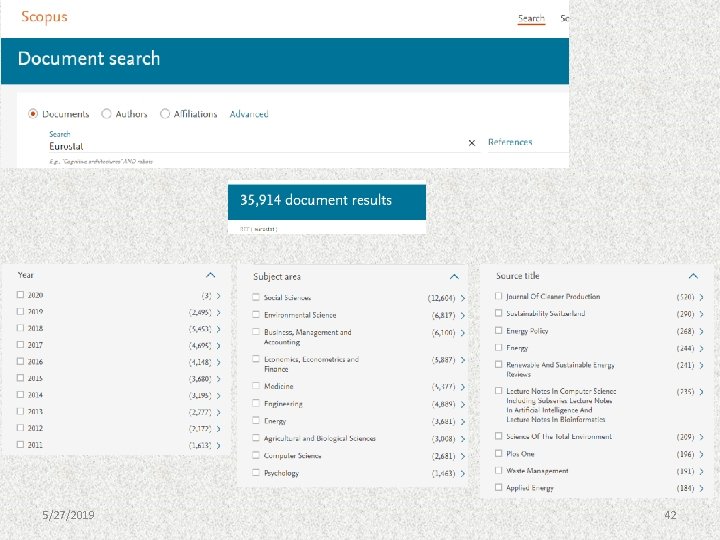This screenshot has width=720, height=540.
Task: Collapse the Subject area filter panel
Action: click(454, 276)
